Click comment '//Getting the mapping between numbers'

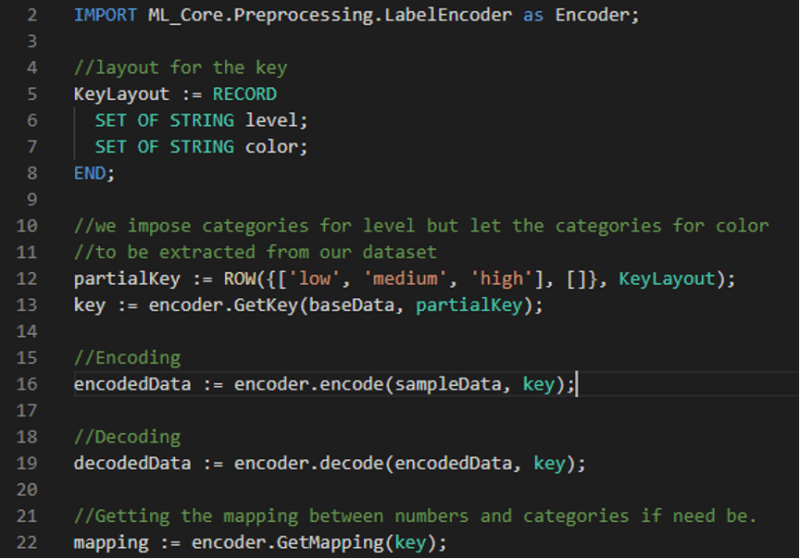pos(415,517)
